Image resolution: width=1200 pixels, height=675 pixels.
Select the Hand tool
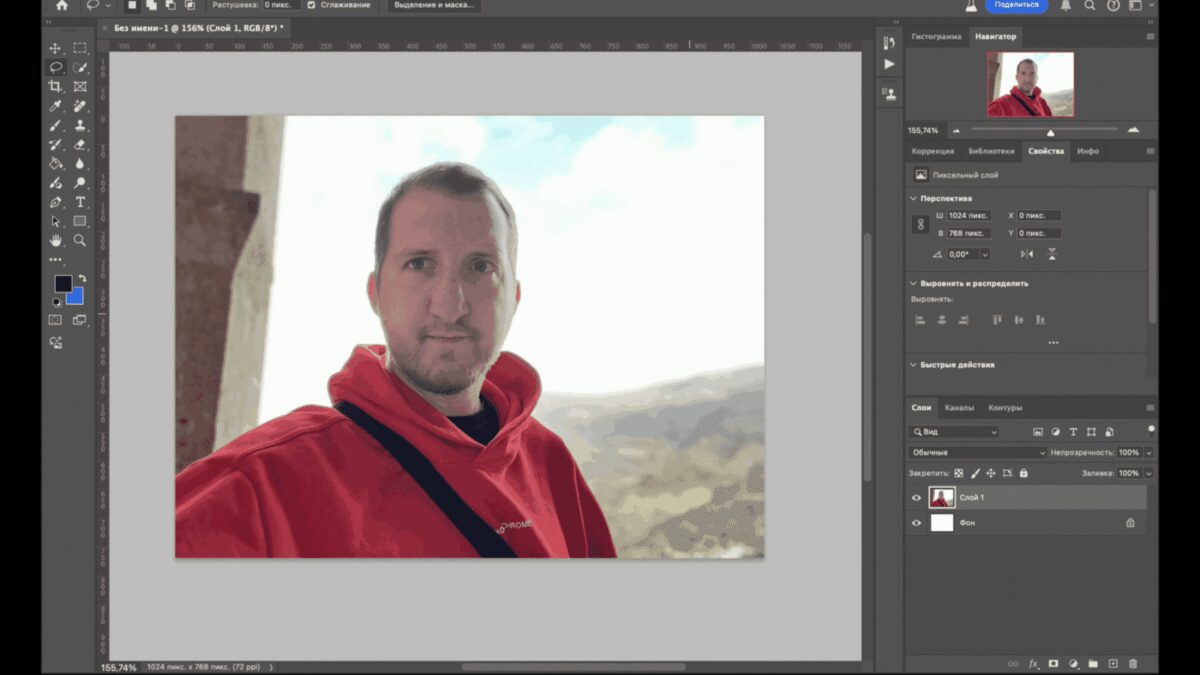[x=55, y=240]
